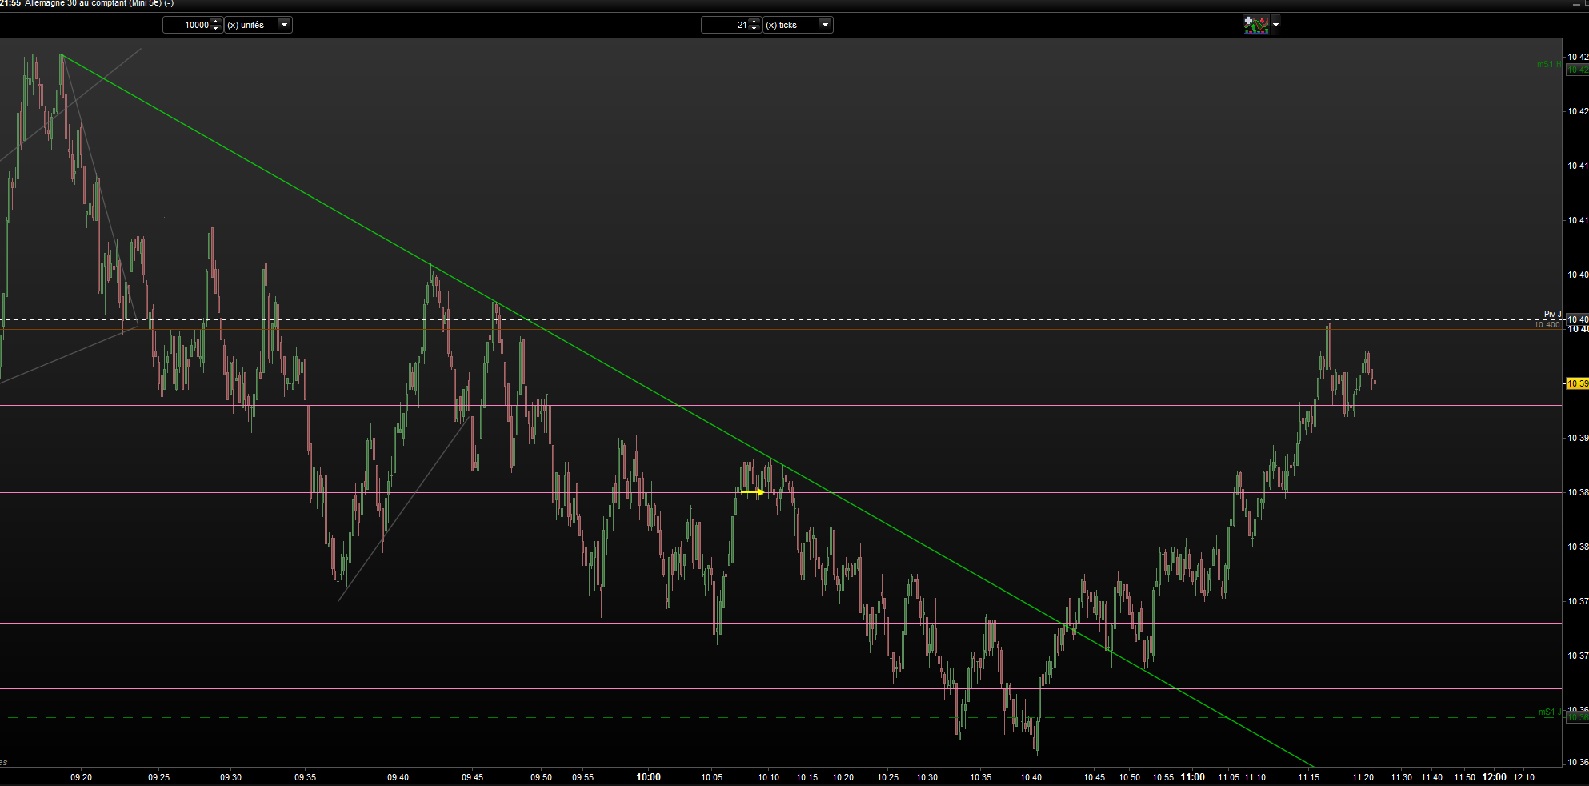The height and width of the screenshot is (786, 1589).
Task: Open the dropdown arrow beside indicator icon
Action: pos(1276,24)
